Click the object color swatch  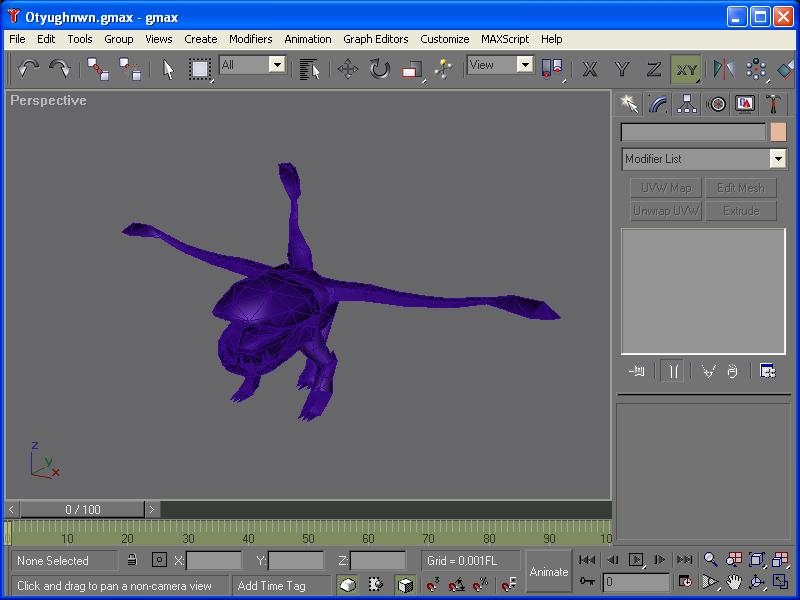click(778, 132)
